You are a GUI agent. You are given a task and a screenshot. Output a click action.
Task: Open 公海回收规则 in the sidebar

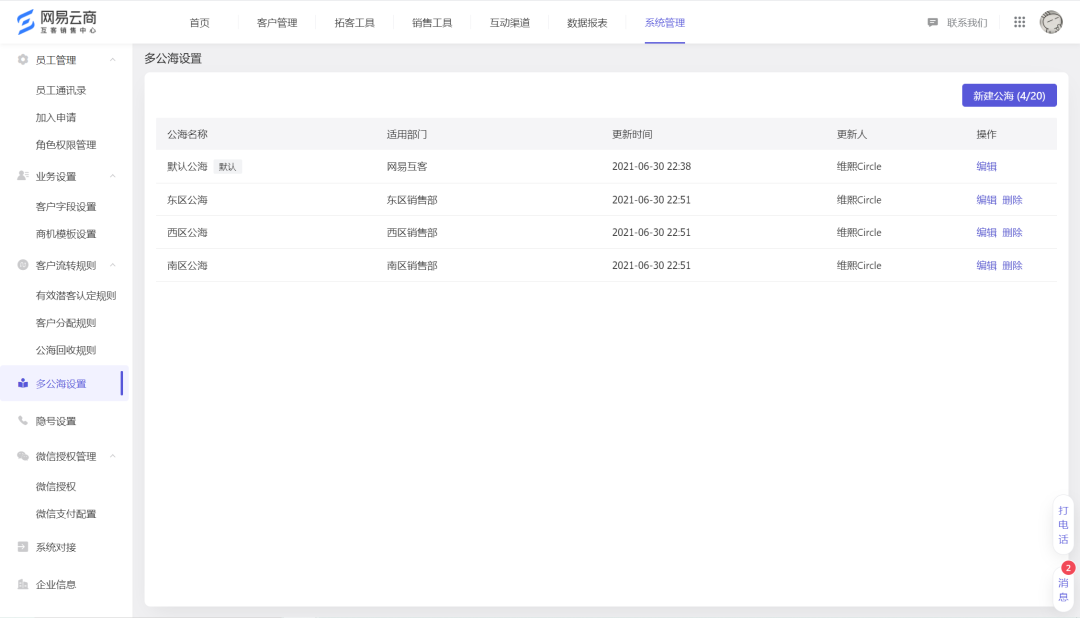click(x=65, y=350)
